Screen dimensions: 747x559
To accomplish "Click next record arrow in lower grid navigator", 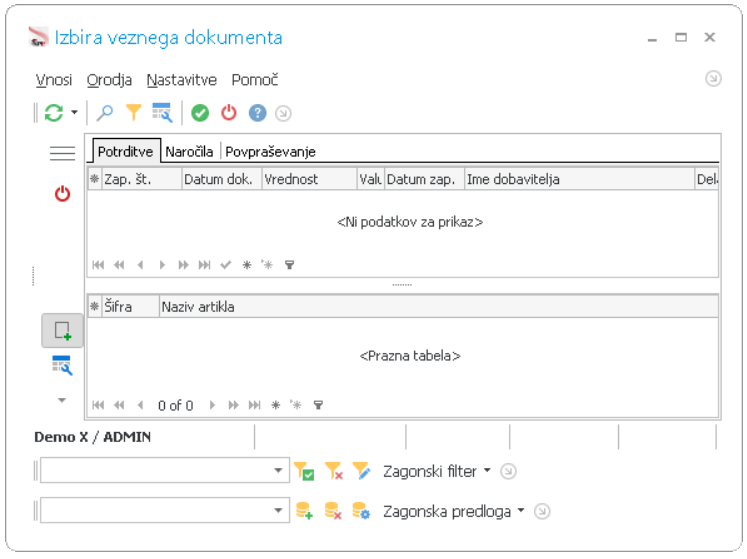I will coord(212,405).
